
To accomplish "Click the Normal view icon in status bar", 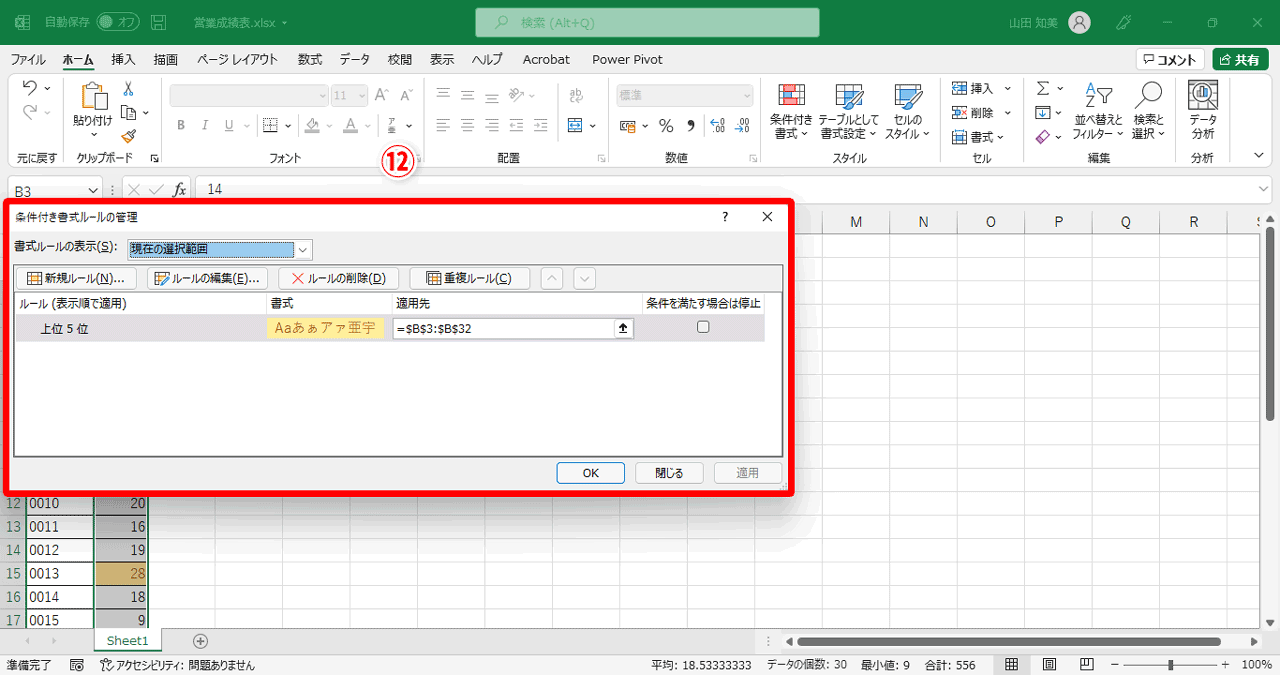I will tap(1012, 665).
